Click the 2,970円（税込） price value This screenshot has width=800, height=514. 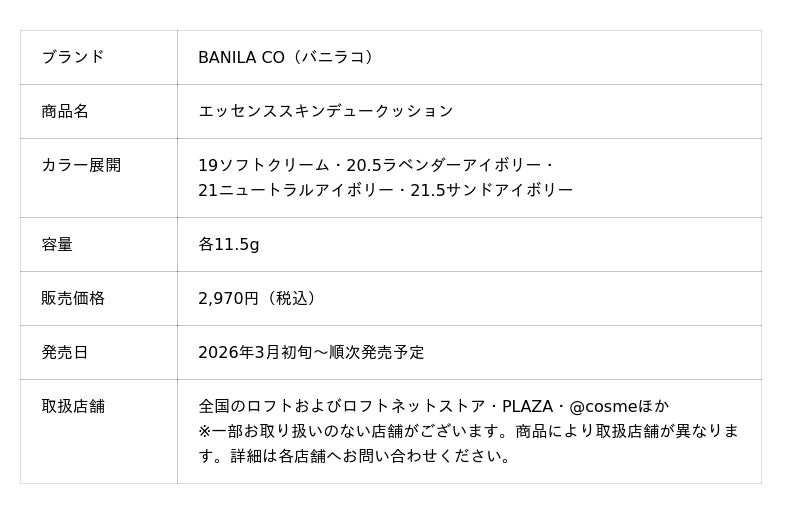coord(259,298)
